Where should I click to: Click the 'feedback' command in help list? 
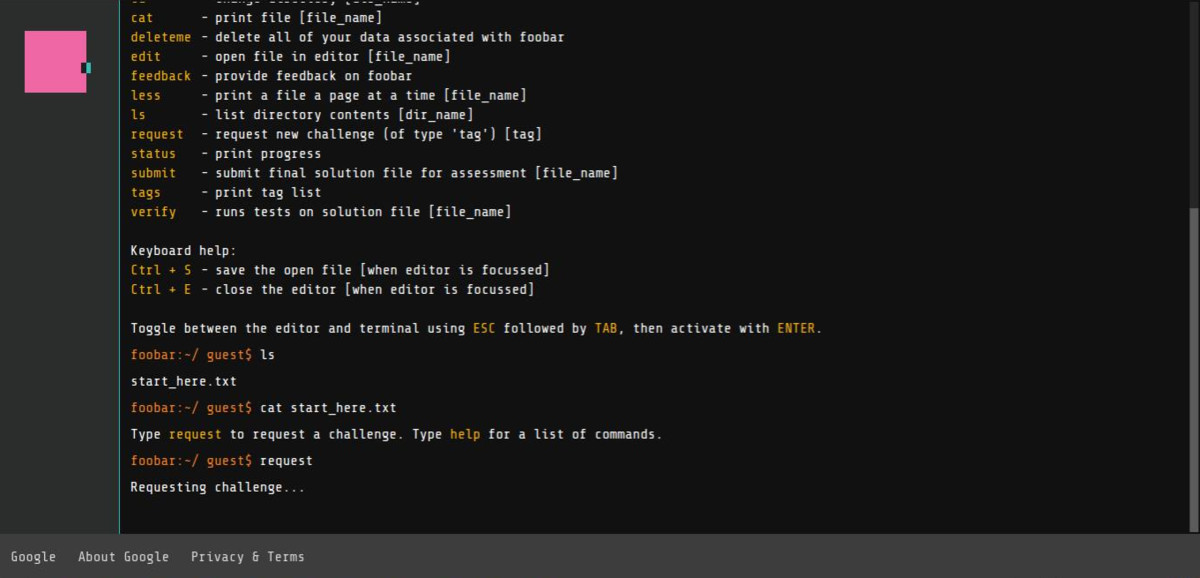[x=161, y=76]
